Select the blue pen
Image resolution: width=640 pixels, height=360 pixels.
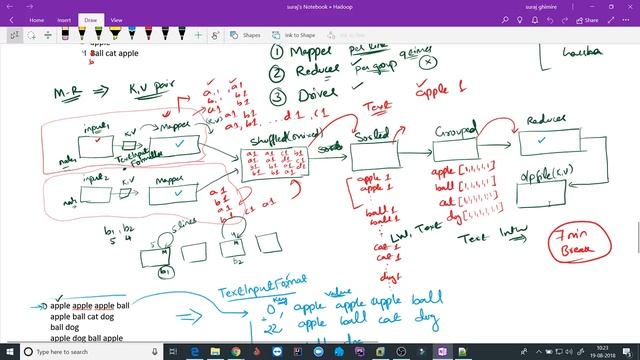pos(132,34)
